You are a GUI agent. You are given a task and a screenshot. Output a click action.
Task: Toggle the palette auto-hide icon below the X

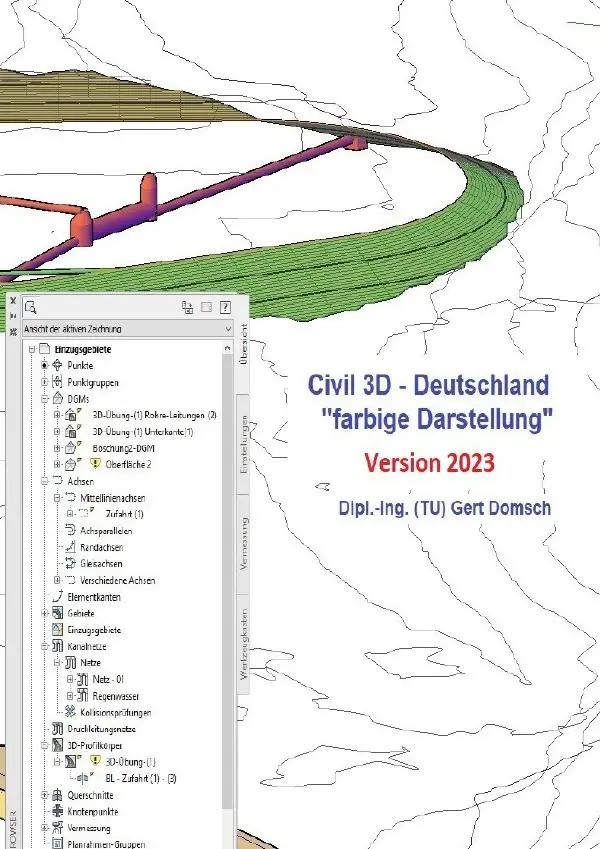pos(13,316)
